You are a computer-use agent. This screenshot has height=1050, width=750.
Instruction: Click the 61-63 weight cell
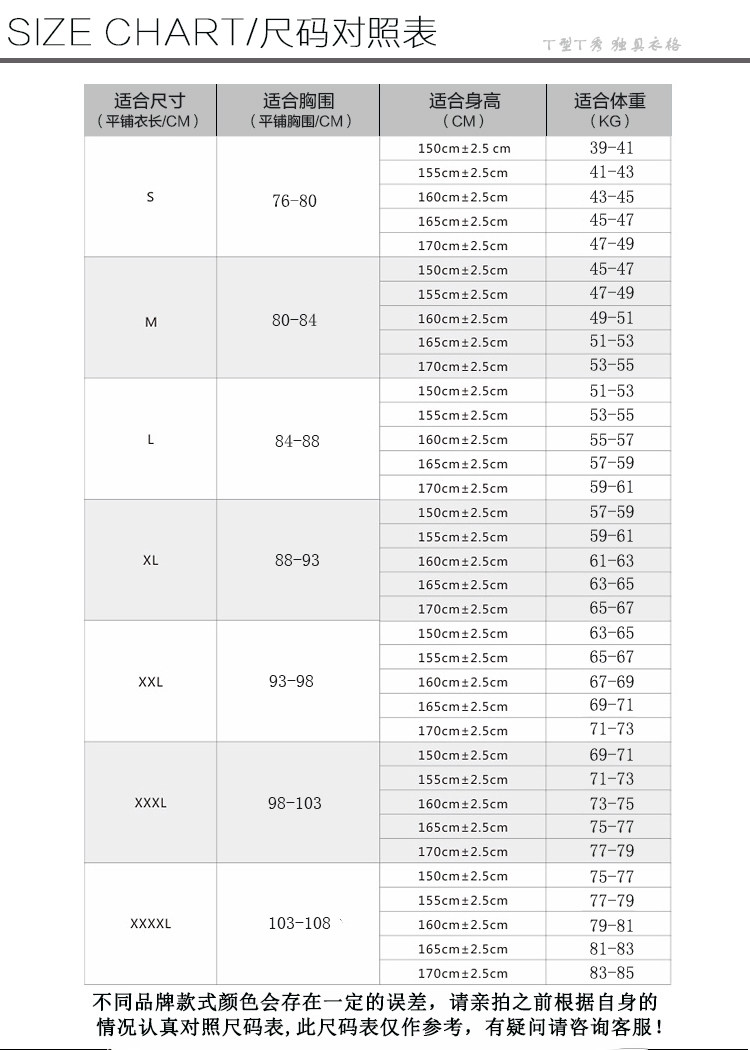(609, 560)
